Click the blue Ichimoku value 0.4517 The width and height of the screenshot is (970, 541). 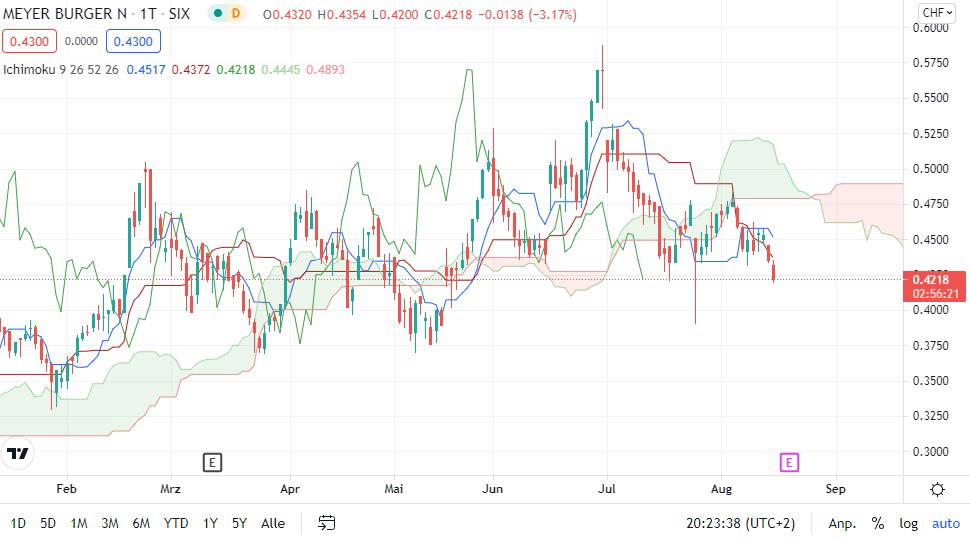point(146,69)
